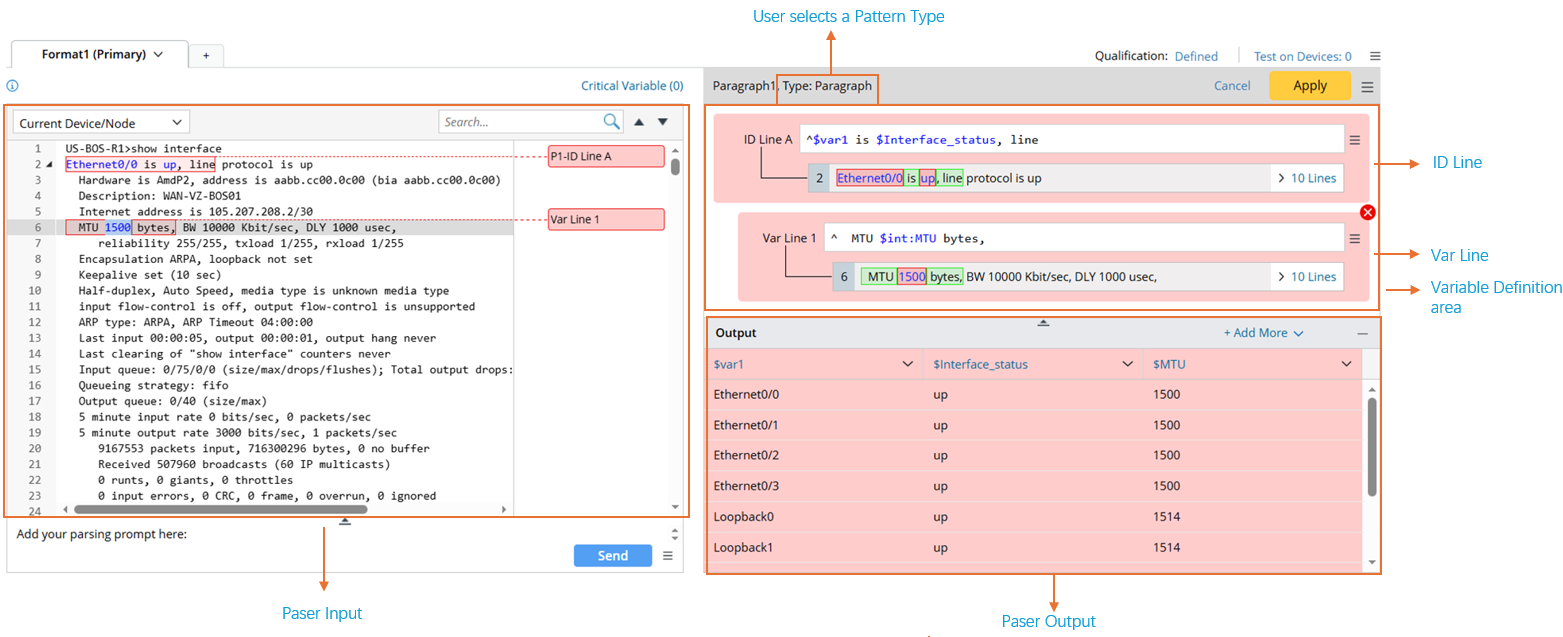Screen dimensions: 1563x637
Task: Jump to previous search match arrow
Action: tap(639, 122)
